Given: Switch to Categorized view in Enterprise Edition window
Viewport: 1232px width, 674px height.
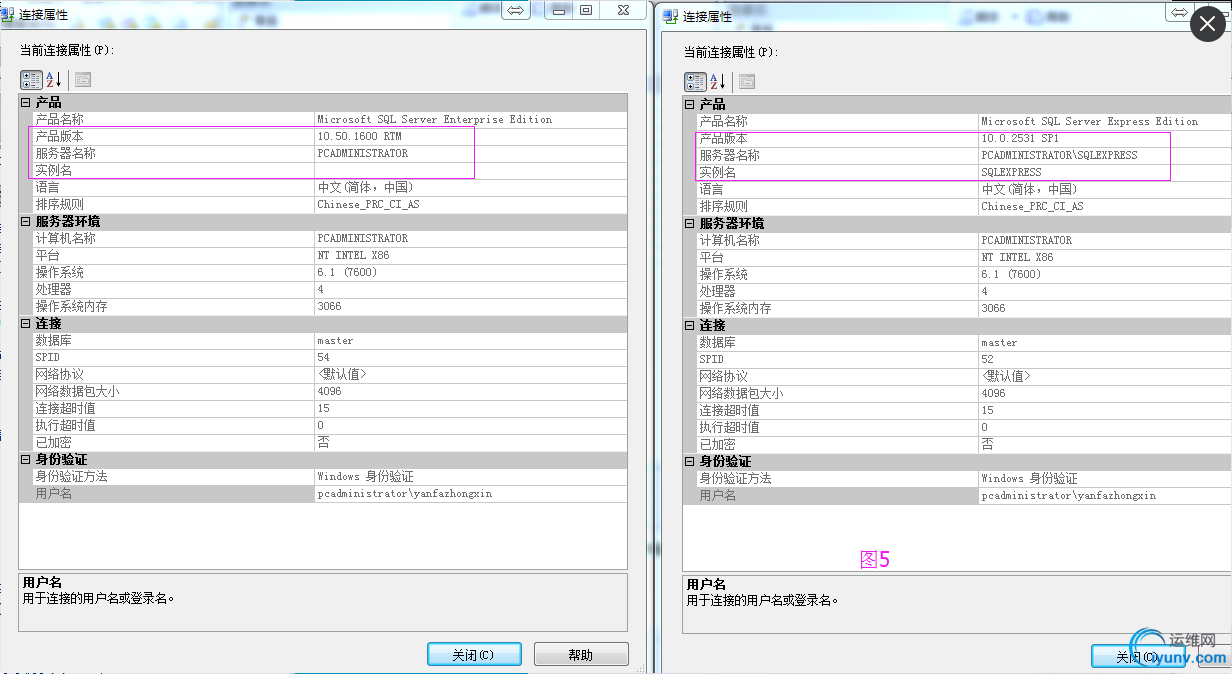Looking at the screenshot, I should click(x=31, y=80).
